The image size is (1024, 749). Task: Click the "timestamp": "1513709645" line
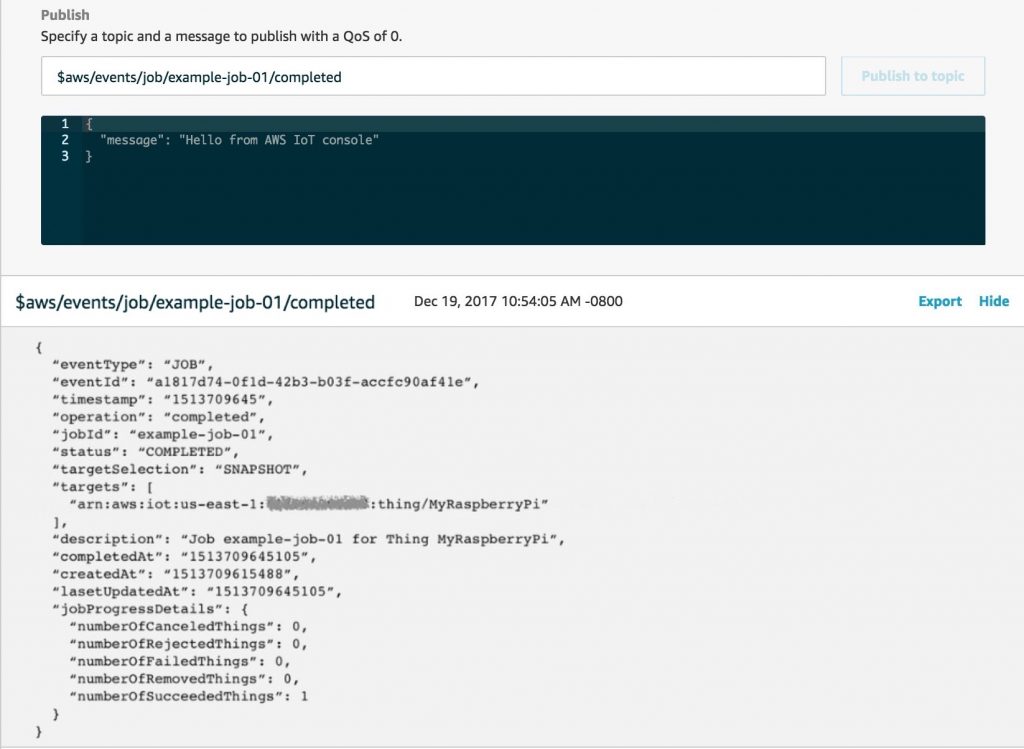tap(163, 400)
